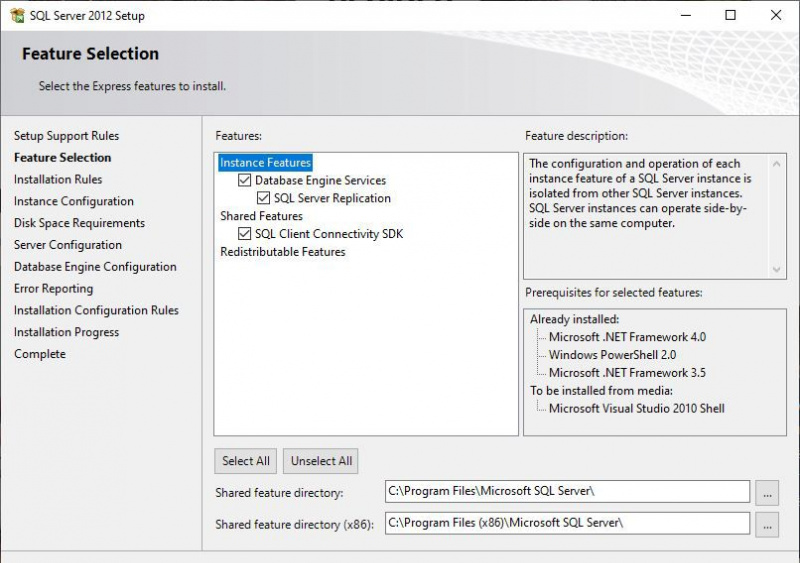Go to Installation Rules step
The width and height of the screenshot is (800, 563).
pos(58,180)
